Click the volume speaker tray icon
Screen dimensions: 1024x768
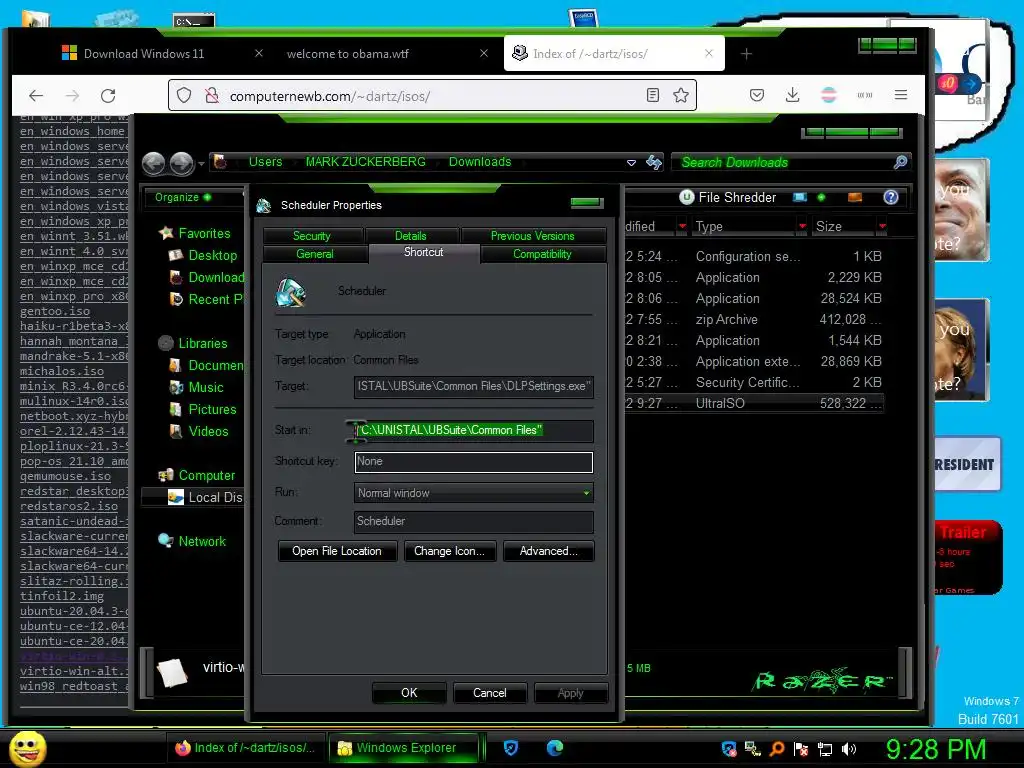tap(848, 749)
